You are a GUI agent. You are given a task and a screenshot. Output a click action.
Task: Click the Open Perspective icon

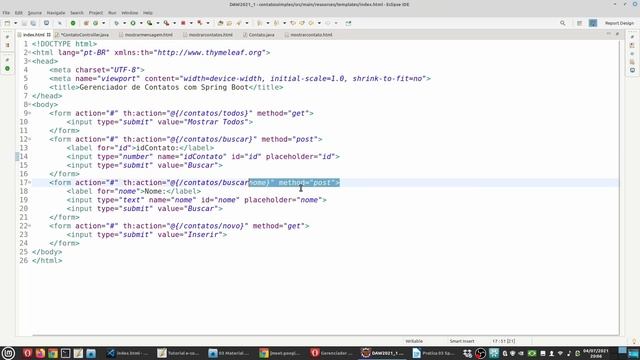click(580, 23)
